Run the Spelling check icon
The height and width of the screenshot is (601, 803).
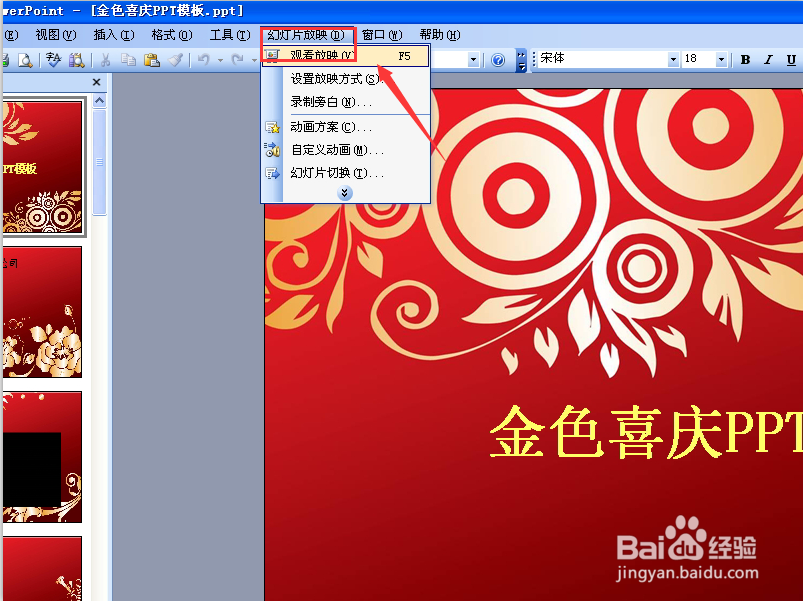[x=53, y=59]
